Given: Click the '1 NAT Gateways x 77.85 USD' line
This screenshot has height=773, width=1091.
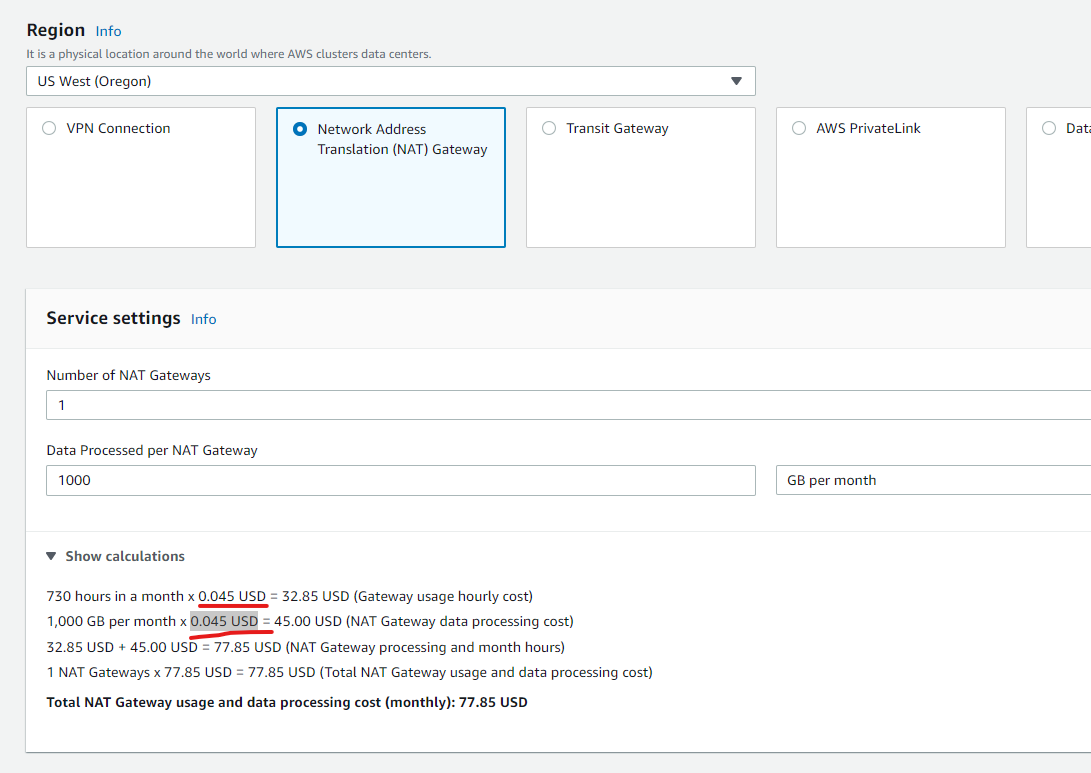Looking at the screenshot, I should [349, 672].
